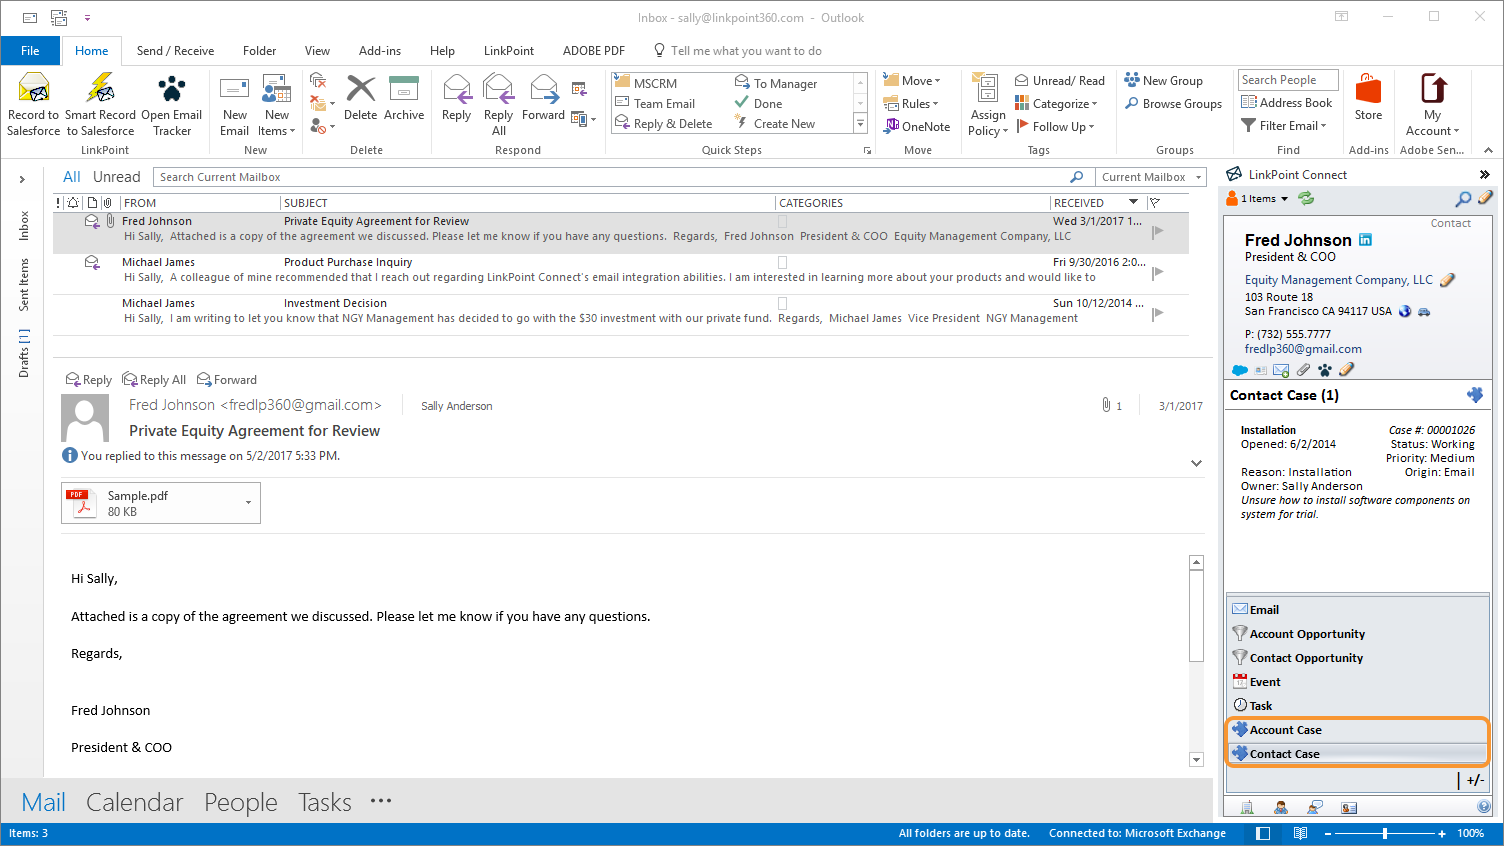Click zoom in plus button
This screenshot has width=1504, height=846.
pyautogui.click(x=1442, y=833)
